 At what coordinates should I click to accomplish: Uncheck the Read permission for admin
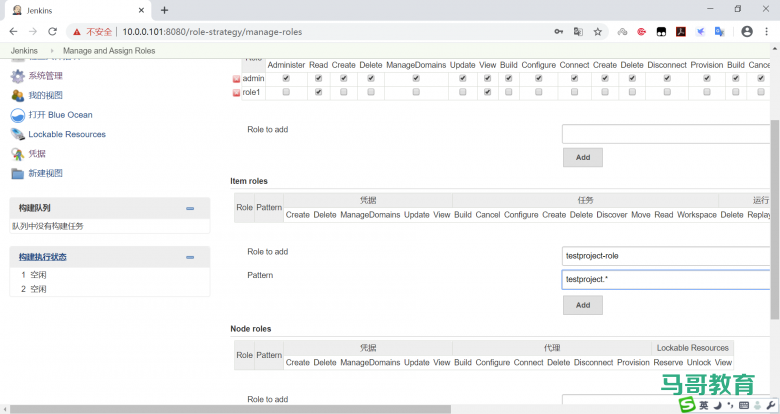pos(318,78)
